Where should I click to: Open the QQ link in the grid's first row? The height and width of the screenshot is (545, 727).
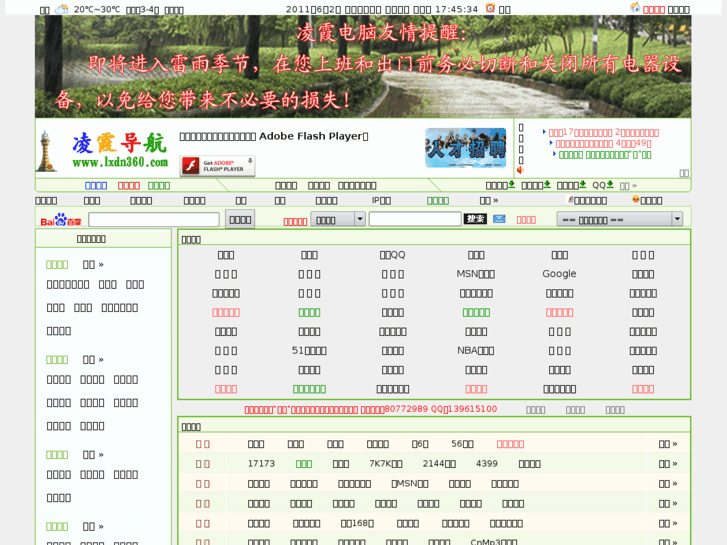click(392, 255)
